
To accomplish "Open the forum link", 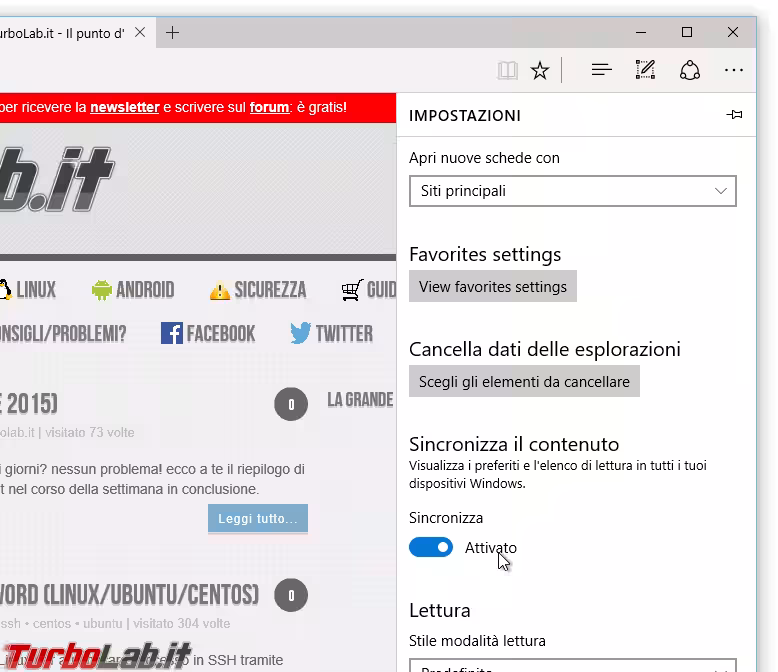I will pos(269,107).
